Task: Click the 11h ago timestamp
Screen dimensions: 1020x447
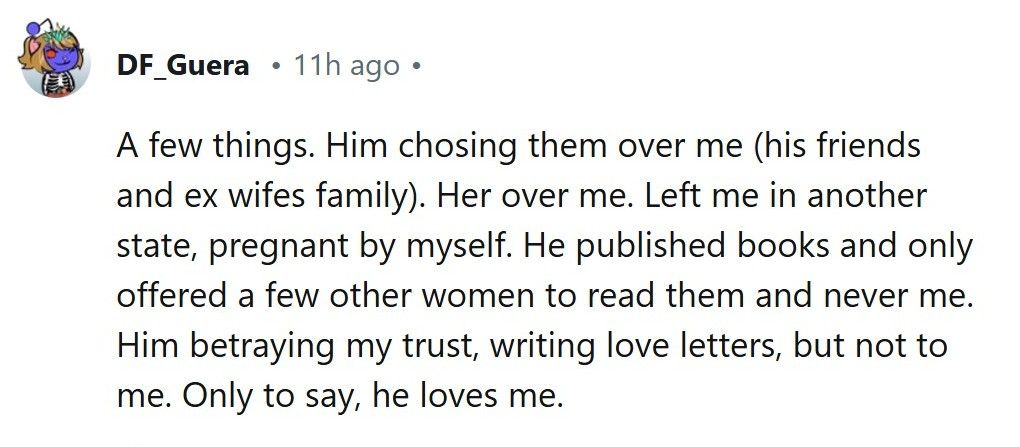Action: pos(347,67)
